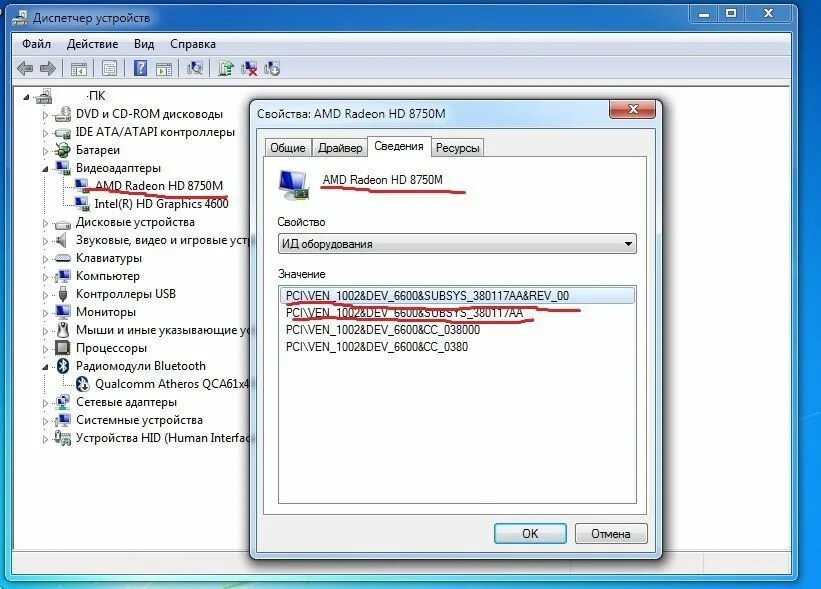Expand Дисковые устройства node
Screen dimensions: 821x589
[x=45, y=223]
